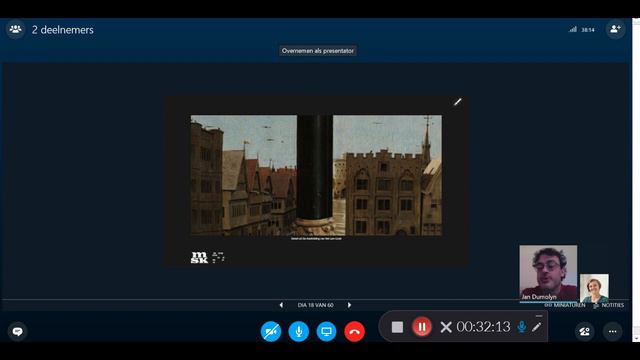Open the MINIATUREN thumbnails view
This screenshot has width=640, height=360.
[x=565, y=305]
